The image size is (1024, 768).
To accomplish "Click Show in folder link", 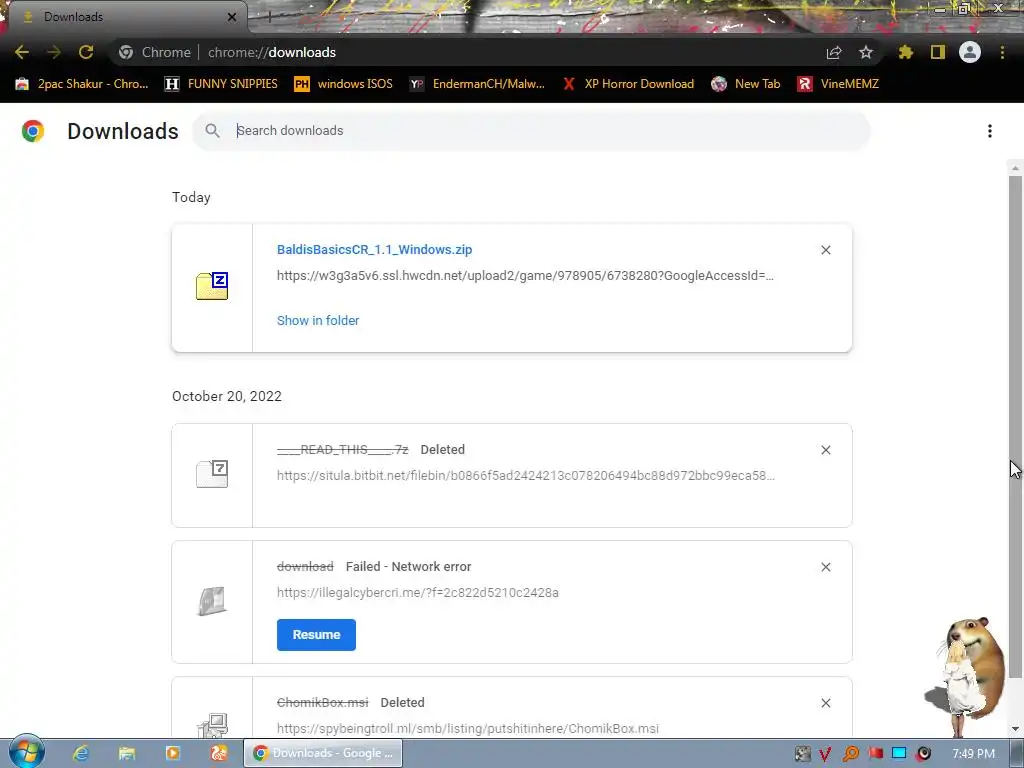I will [x=318, y=321].
